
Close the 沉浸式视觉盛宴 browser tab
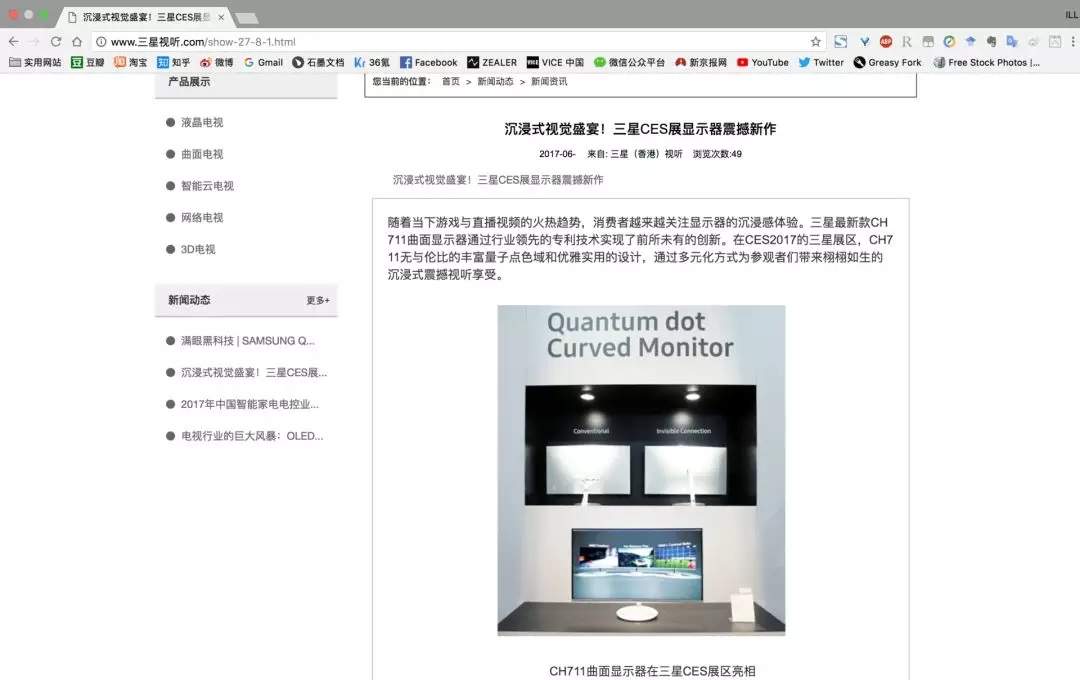(x=221, y=17)
